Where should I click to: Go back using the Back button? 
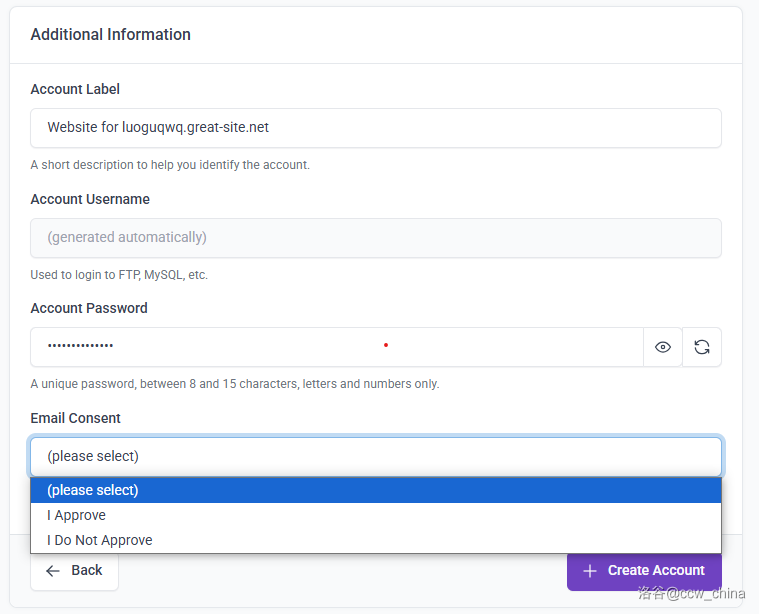[x=75, y=570]
